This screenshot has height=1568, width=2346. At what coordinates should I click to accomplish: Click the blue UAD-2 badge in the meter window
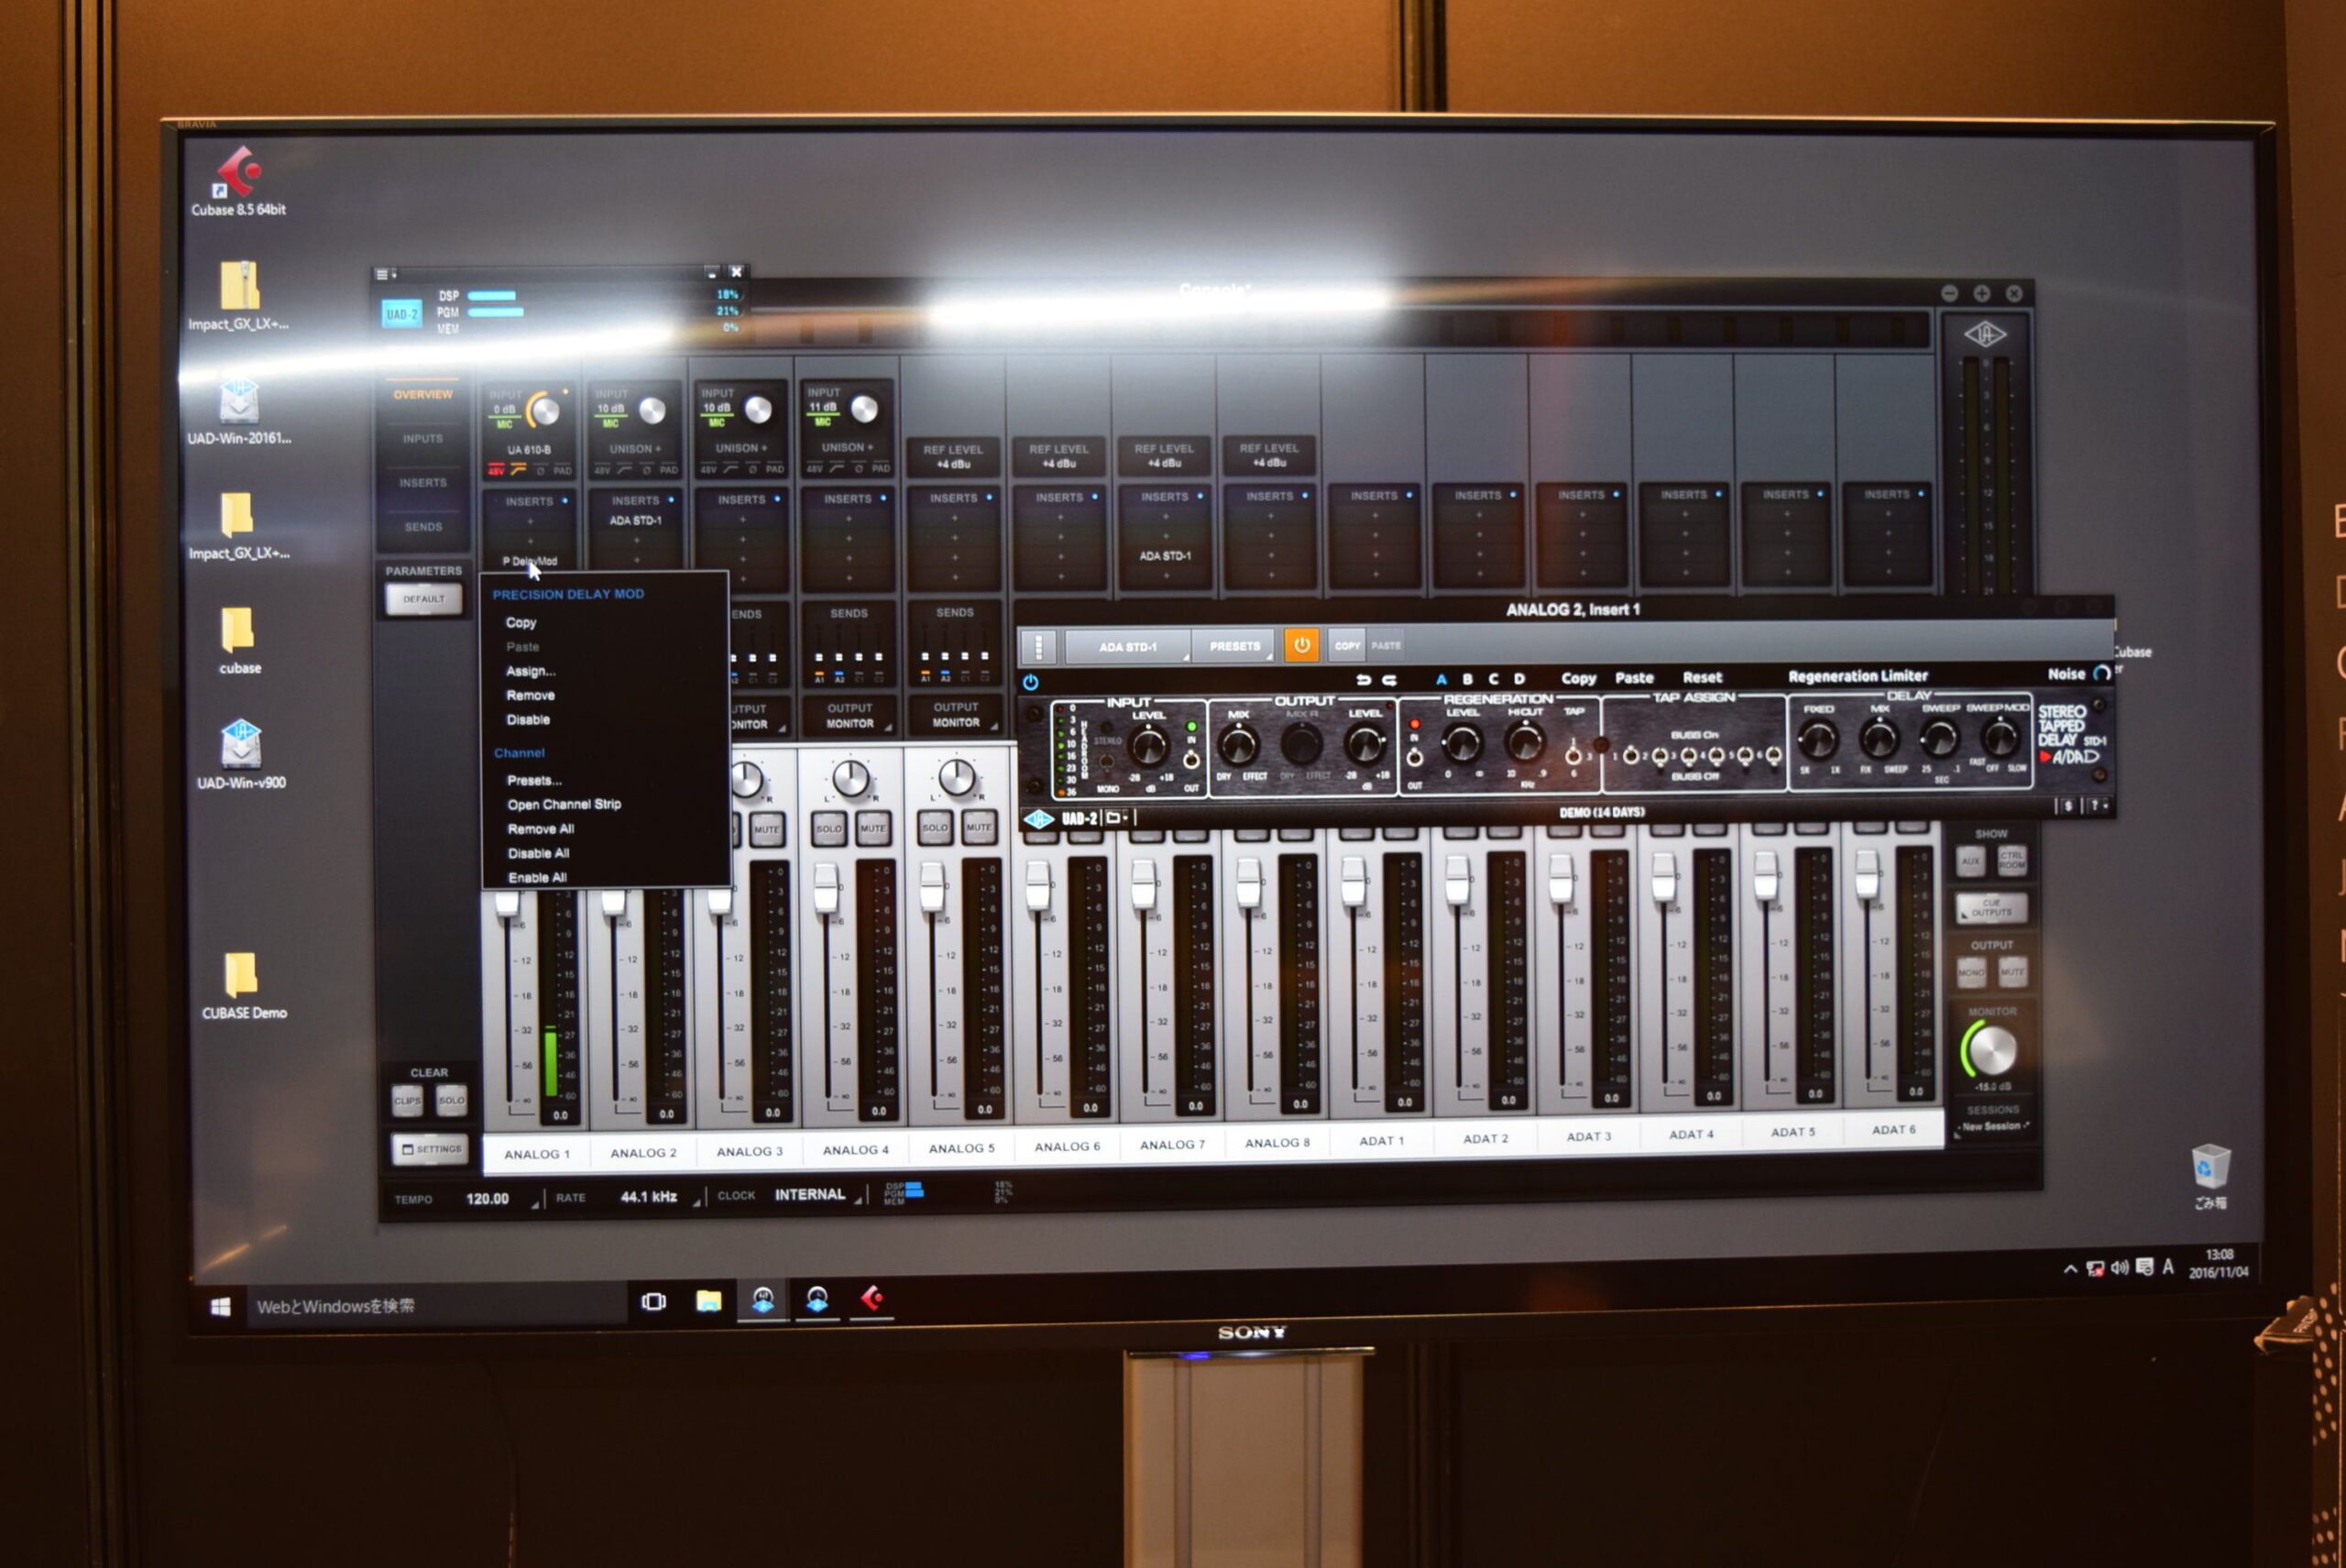(x=402, y=314)
